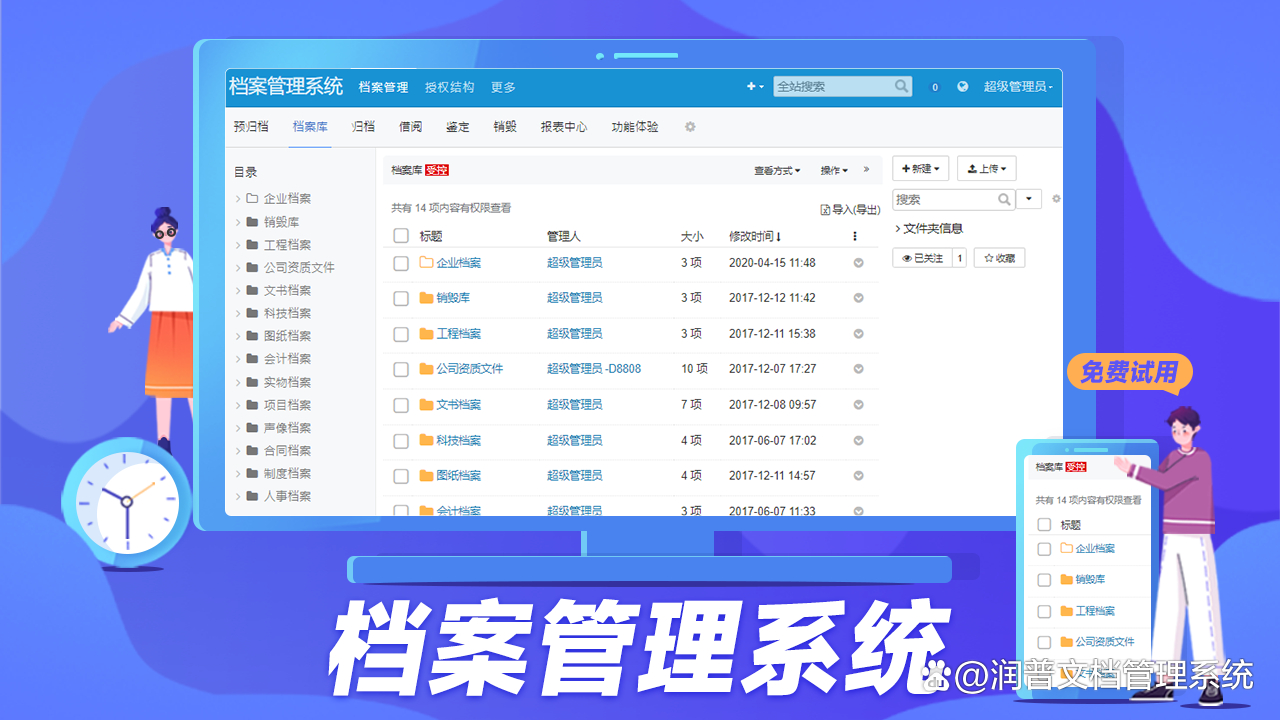Open the 工程档案 link in the phone mockup

(x=1095, y=611)
